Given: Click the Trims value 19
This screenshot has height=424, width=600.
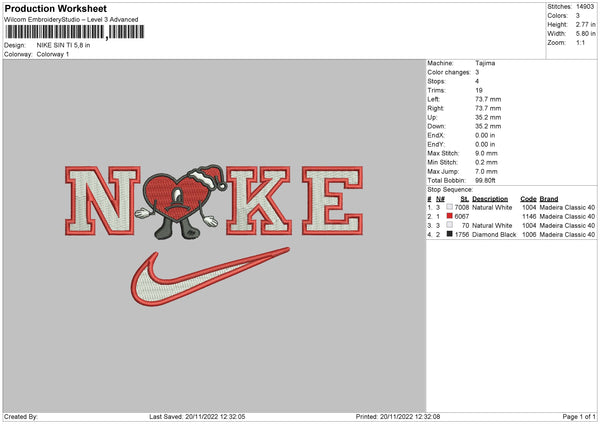Looking at the screenshot, I should [x=479, y=90].
